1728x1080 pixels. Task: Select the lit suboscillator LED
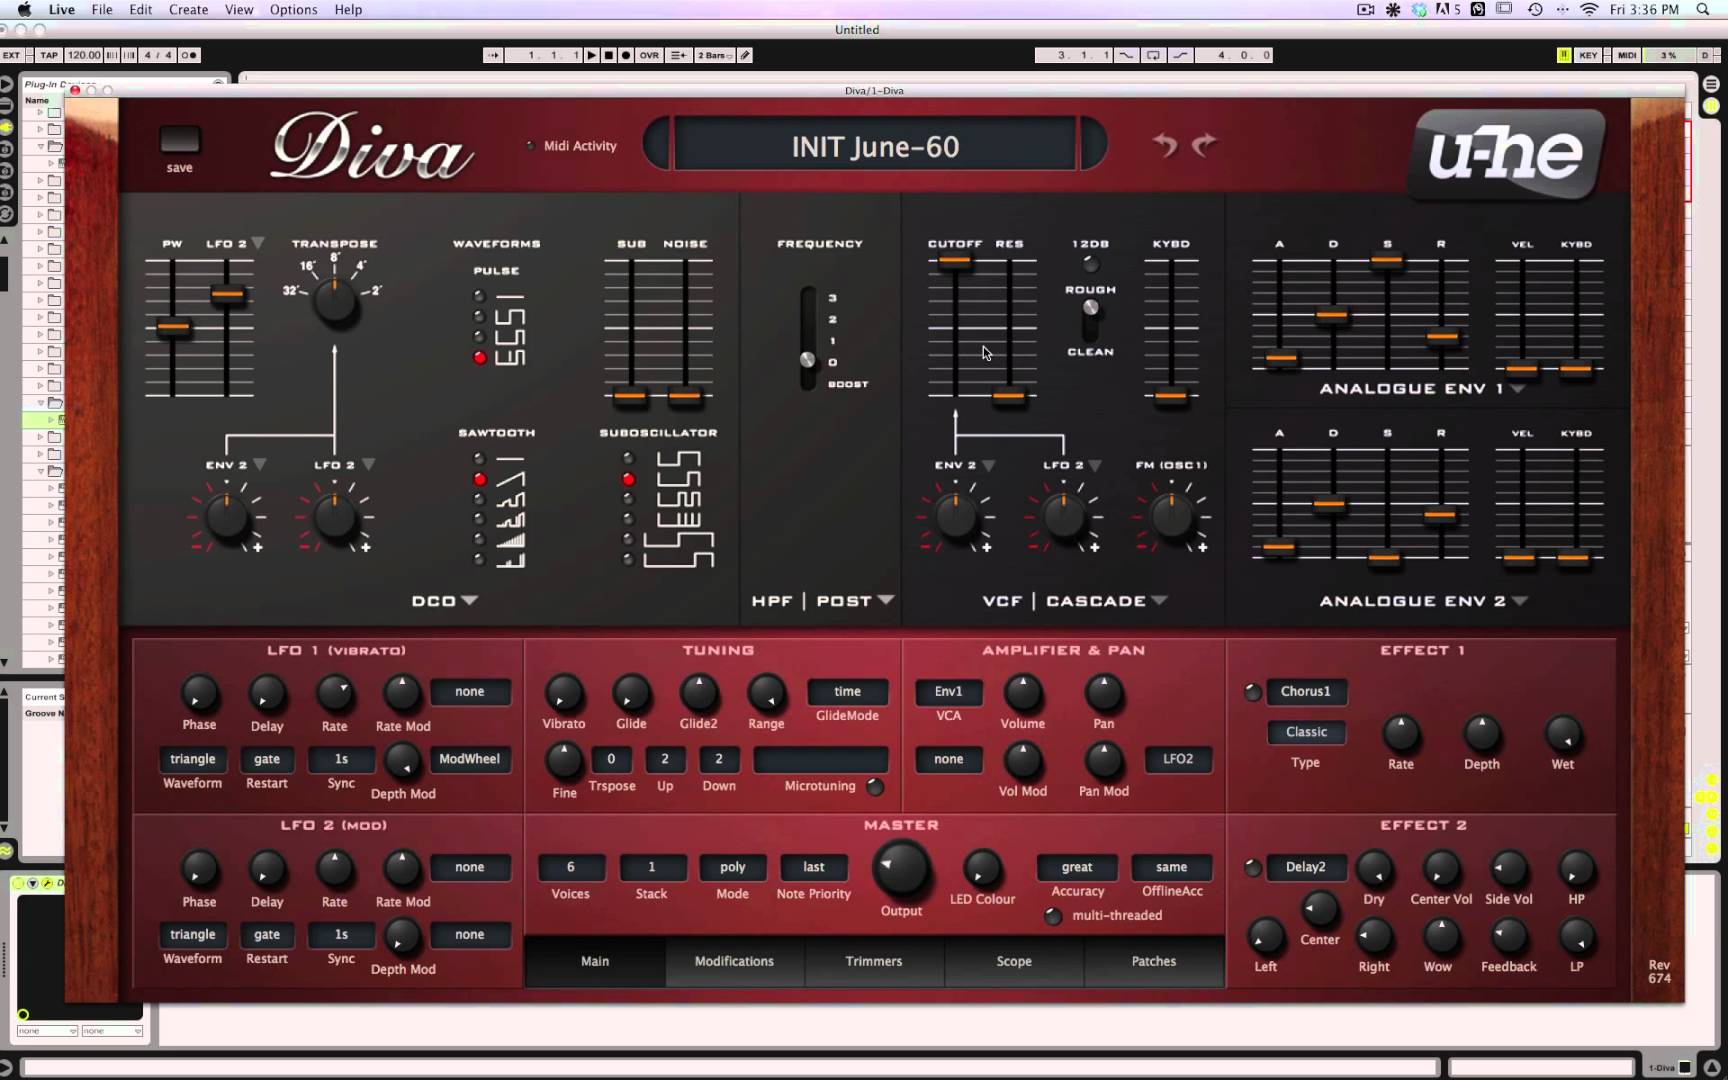pyautogui.click(x=628, y=479)
